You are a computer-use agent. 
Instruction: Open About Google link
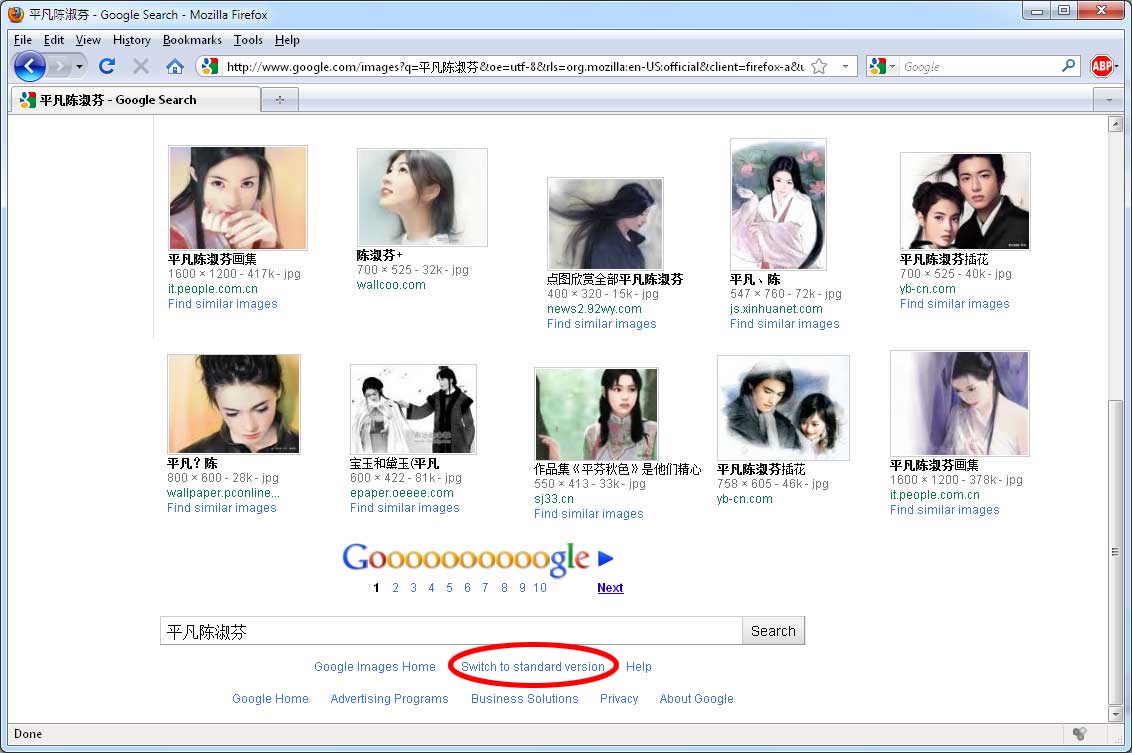click(696, 698)
